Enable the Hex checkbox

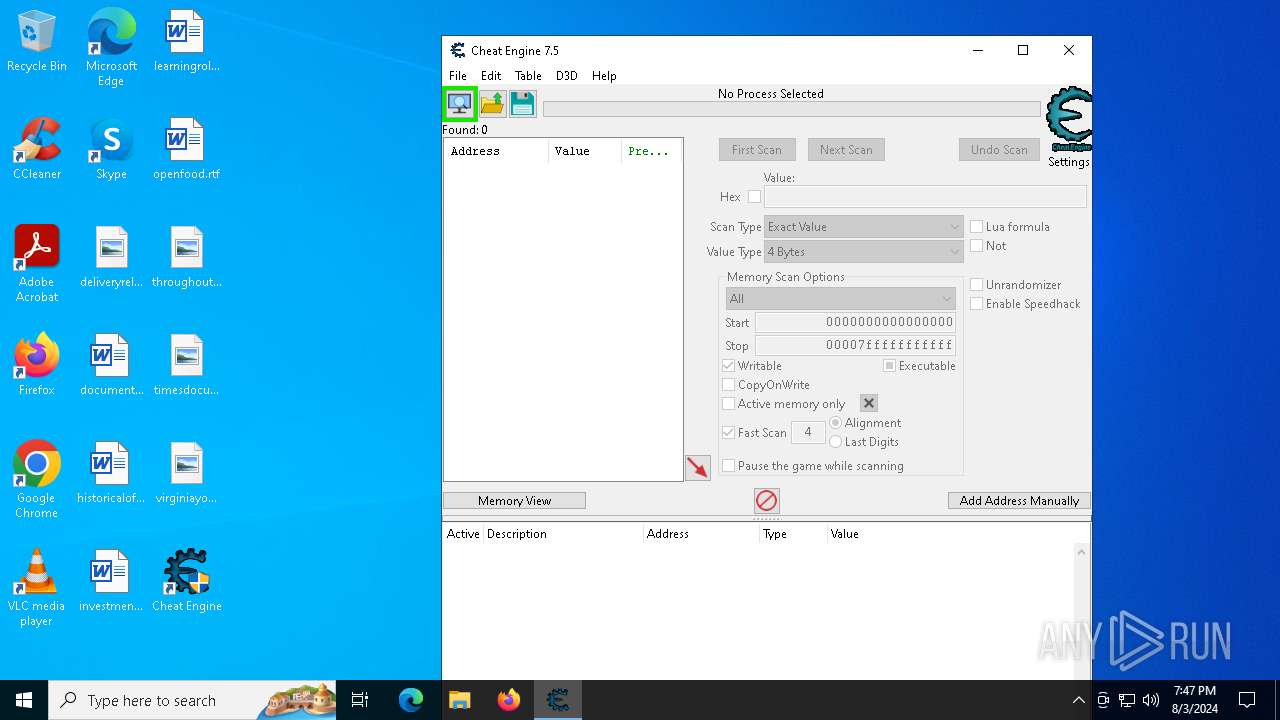click(754, 197)
